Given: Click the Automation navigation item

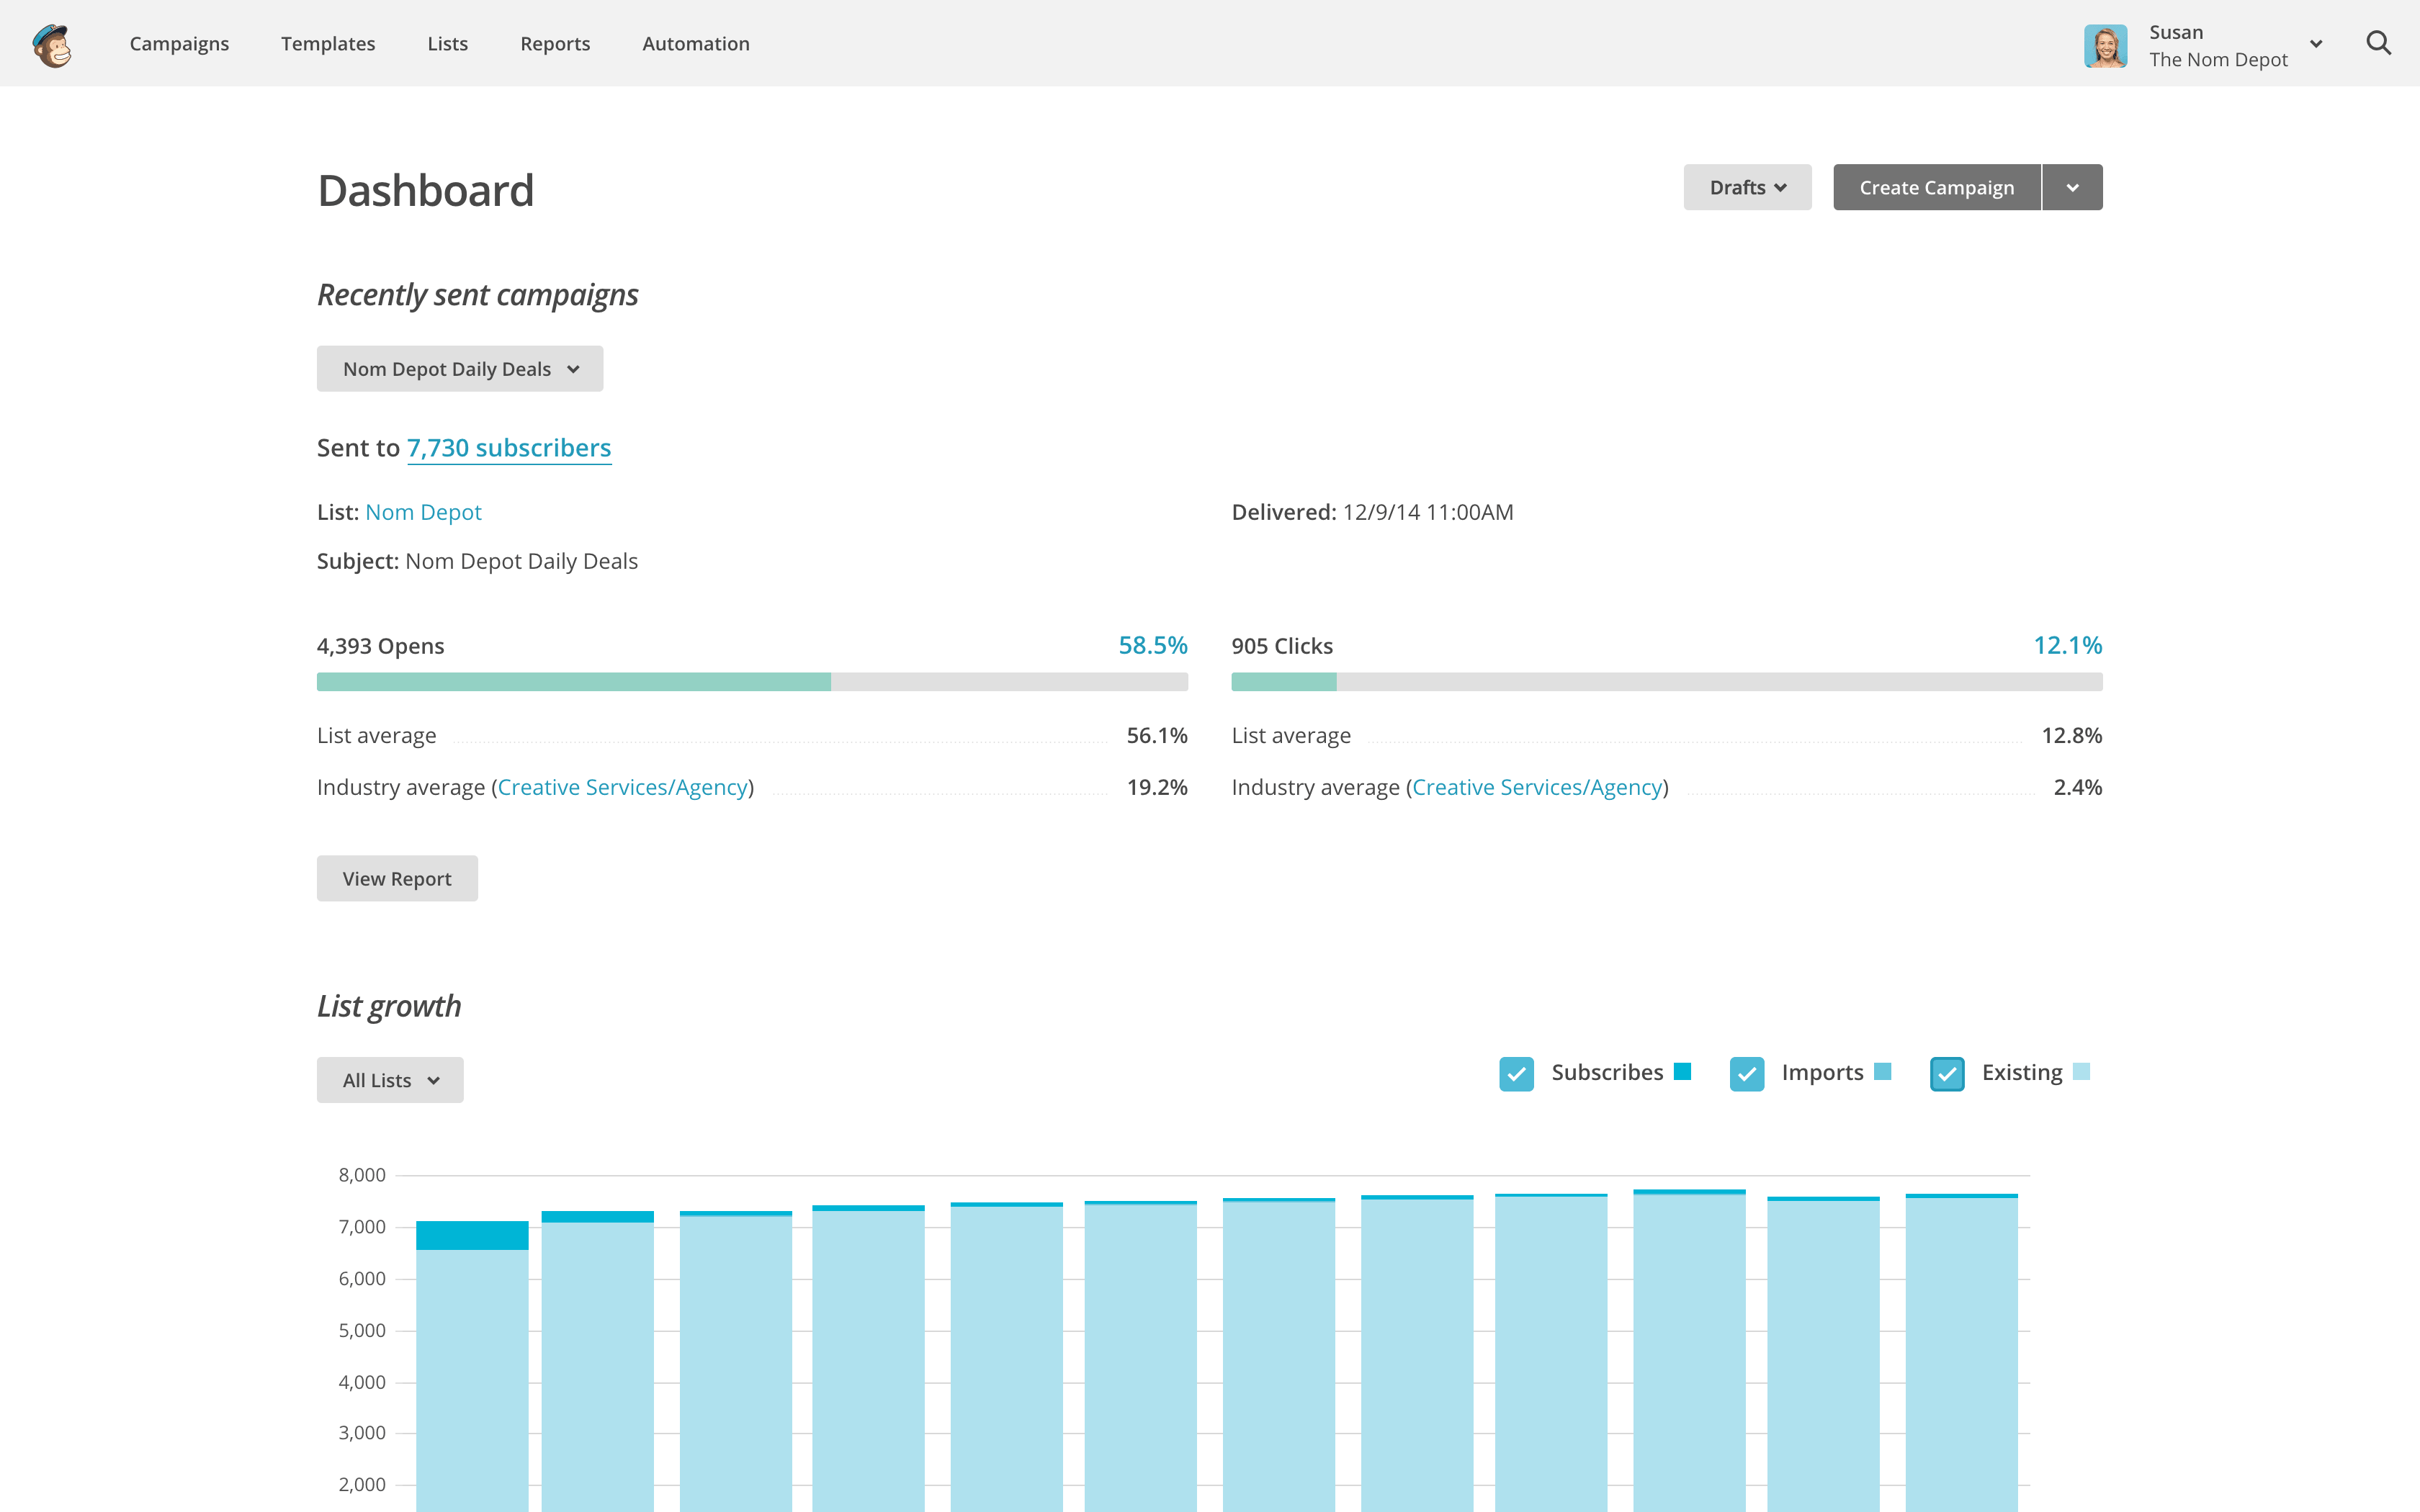Looking at the screenshot, I should pos(695,42).
